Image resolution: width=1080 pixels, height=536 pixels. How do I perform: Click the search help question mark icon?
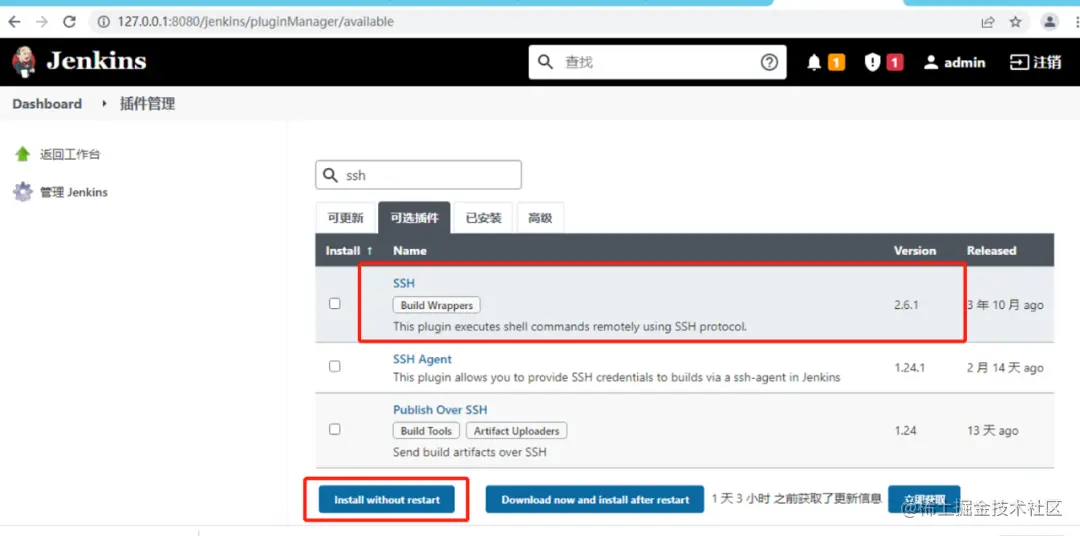(769, 62)
